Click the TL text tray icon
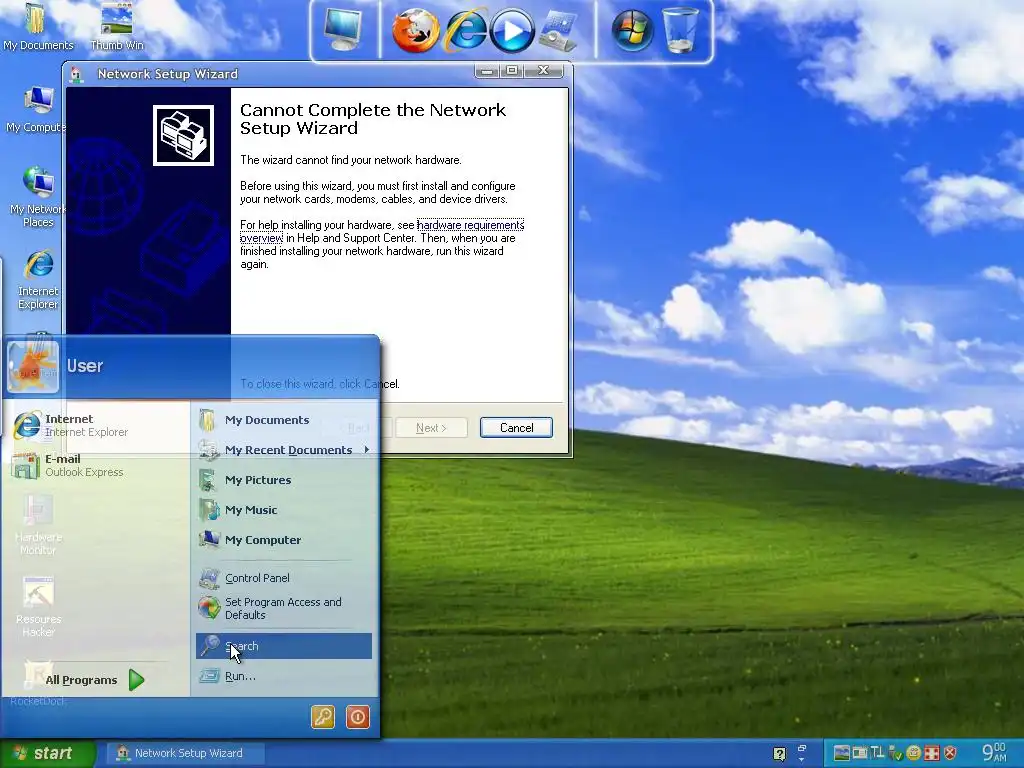This screenshot has height=768, width=1024. (877, 753)
